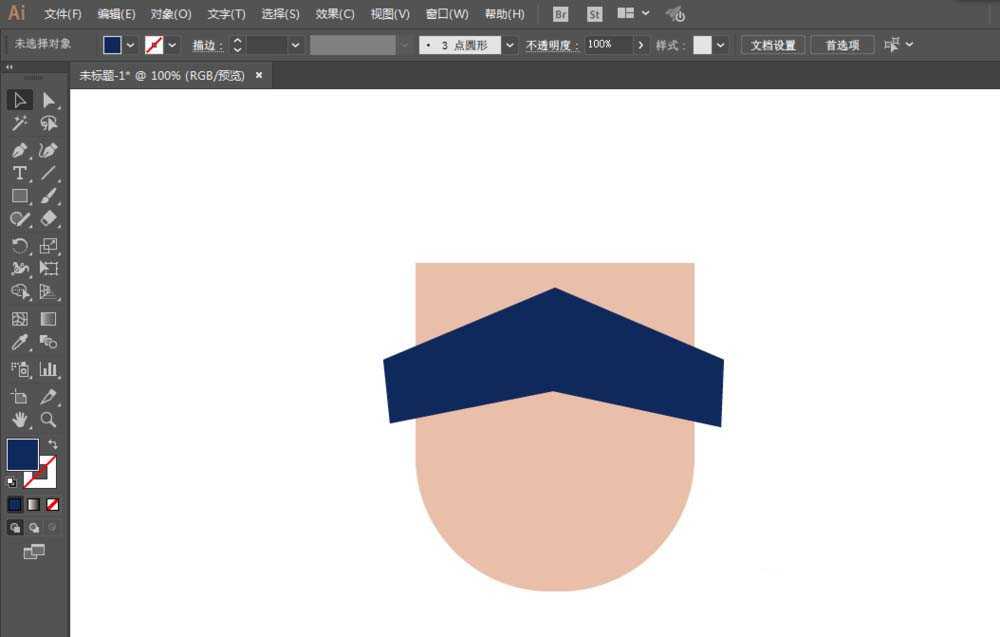The height and width of the screenshot is (637, 1000).
Task: Swap fill and stroke colors
Action: (x=53, y=444)
